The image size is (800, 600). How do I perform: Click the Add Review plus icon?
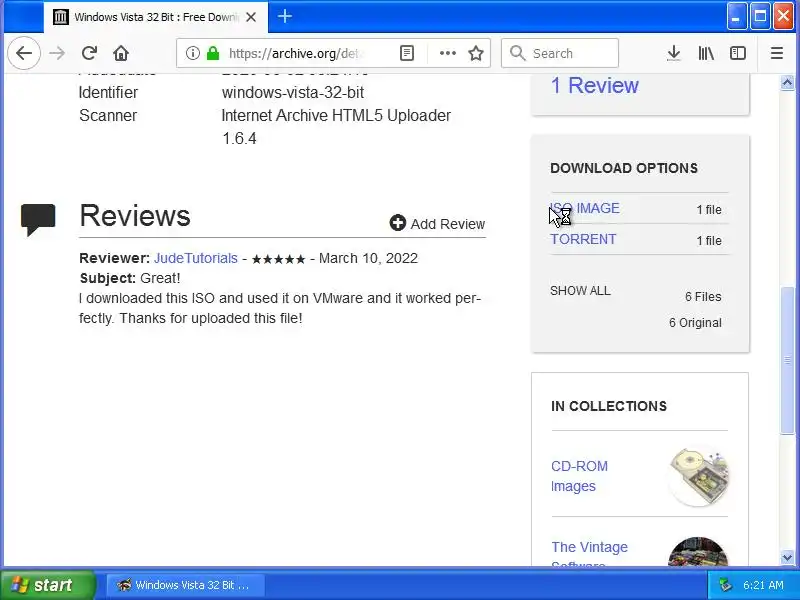pos(397,222)
